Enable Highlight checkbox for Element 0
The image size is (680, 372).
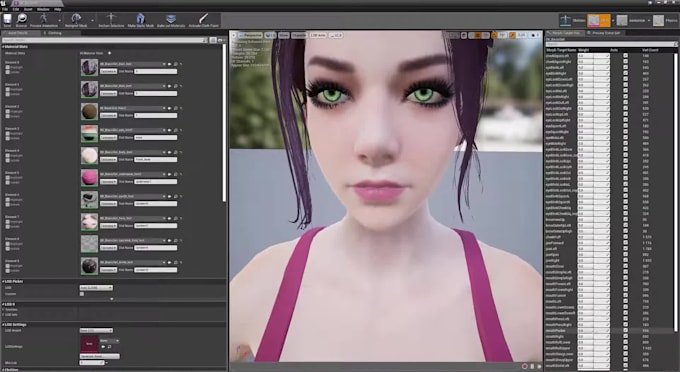click(8, 68)
